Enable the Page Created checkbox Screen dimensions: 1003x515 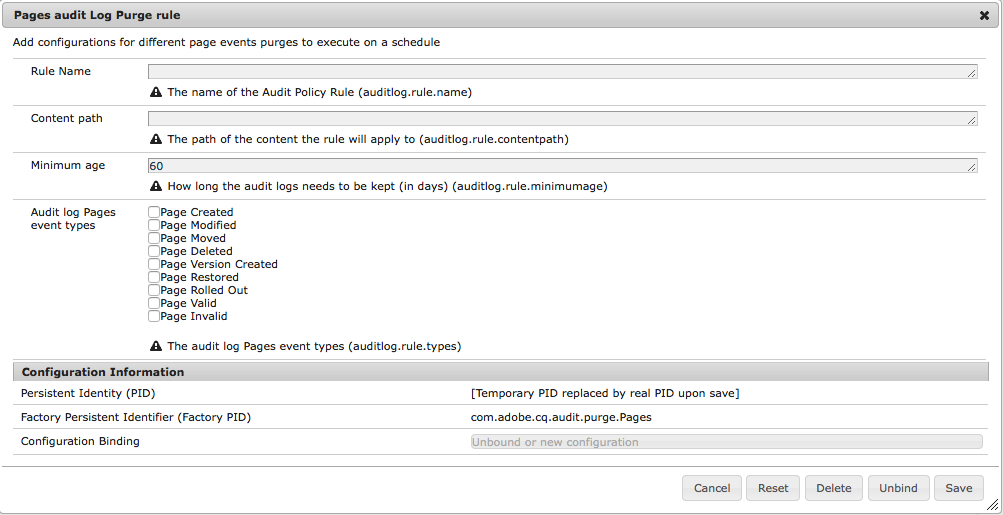[x=154, y=212]
